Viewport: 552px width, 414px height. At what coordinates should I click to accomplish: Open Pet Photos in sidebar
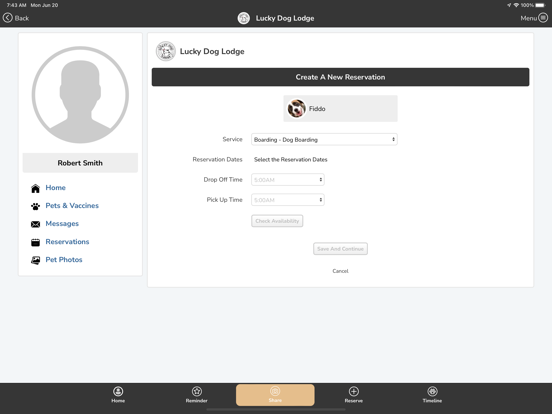click(64, 260)
